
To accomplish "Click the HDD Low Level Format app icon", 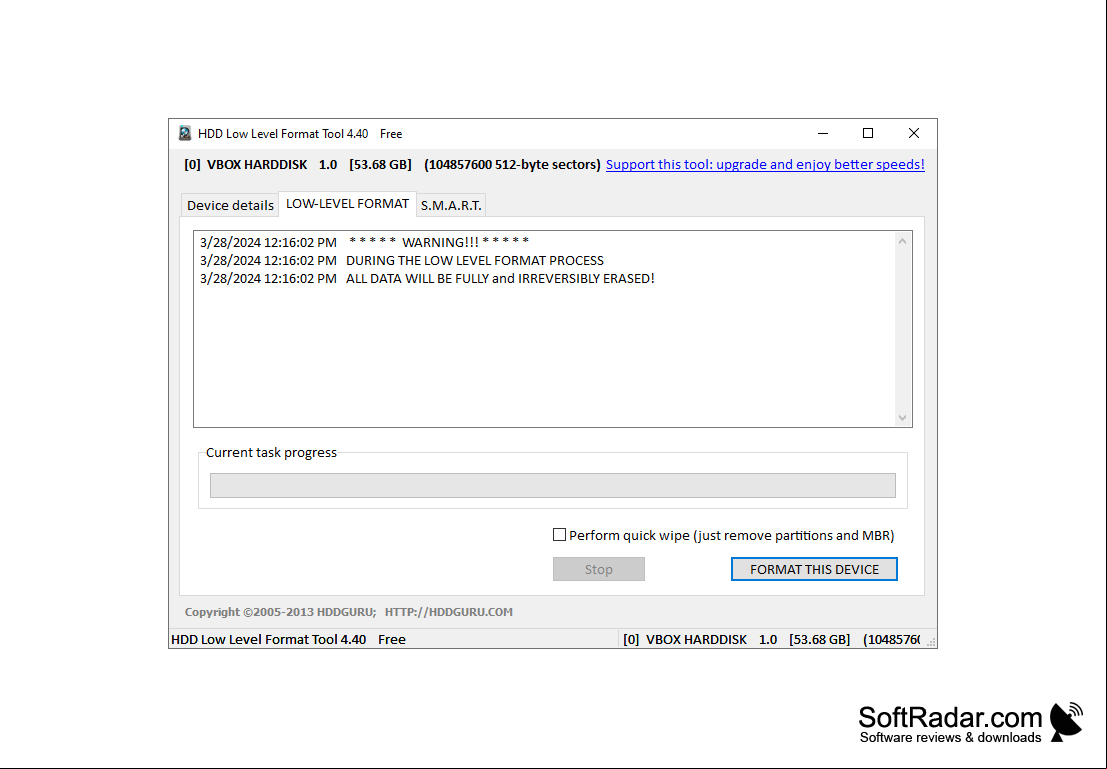I will pyautogui.click(x=185, y=133).
